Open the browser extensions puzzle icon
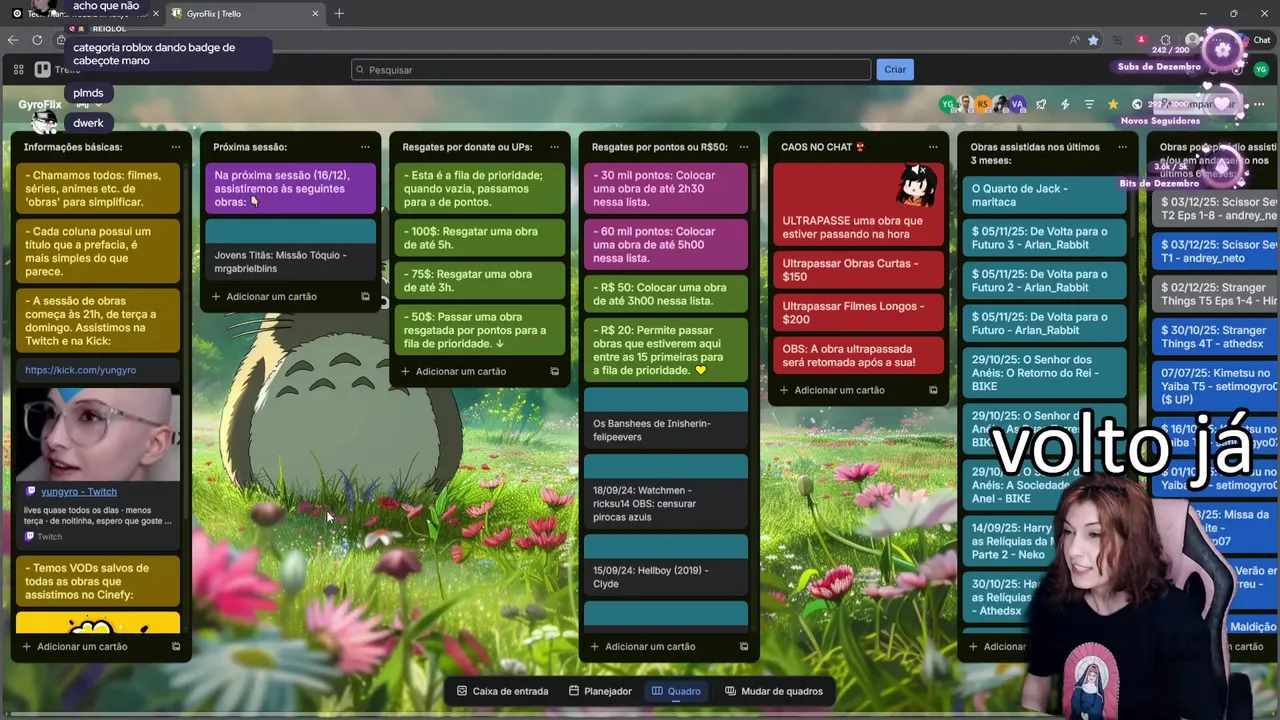The width and height of the screenshot is (1280, 720). (1166, 40)
